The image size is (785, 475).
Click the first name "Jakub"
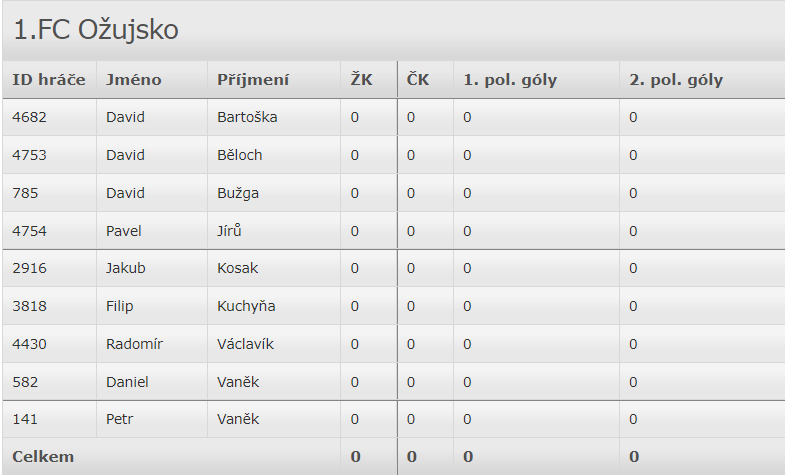(126, 268)
